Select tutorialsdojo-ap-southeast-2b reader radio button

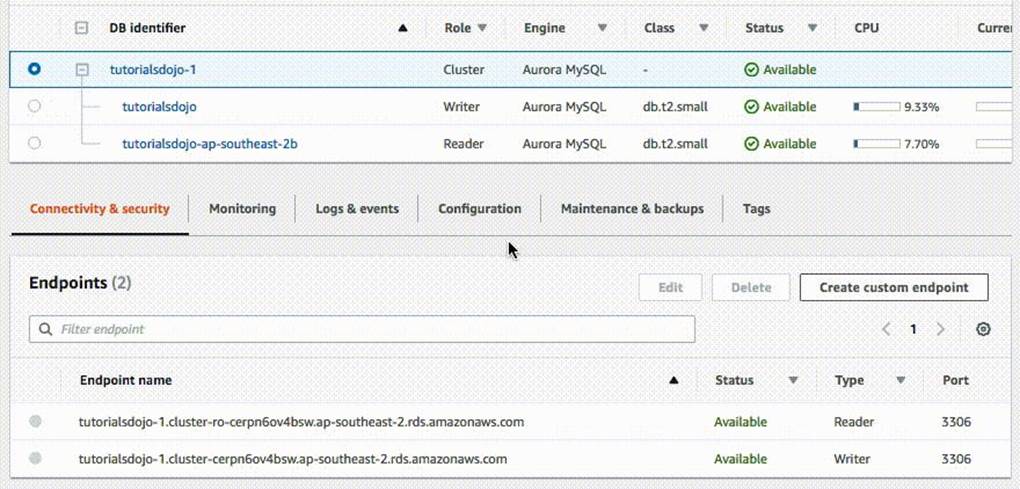tap(35, 143)
